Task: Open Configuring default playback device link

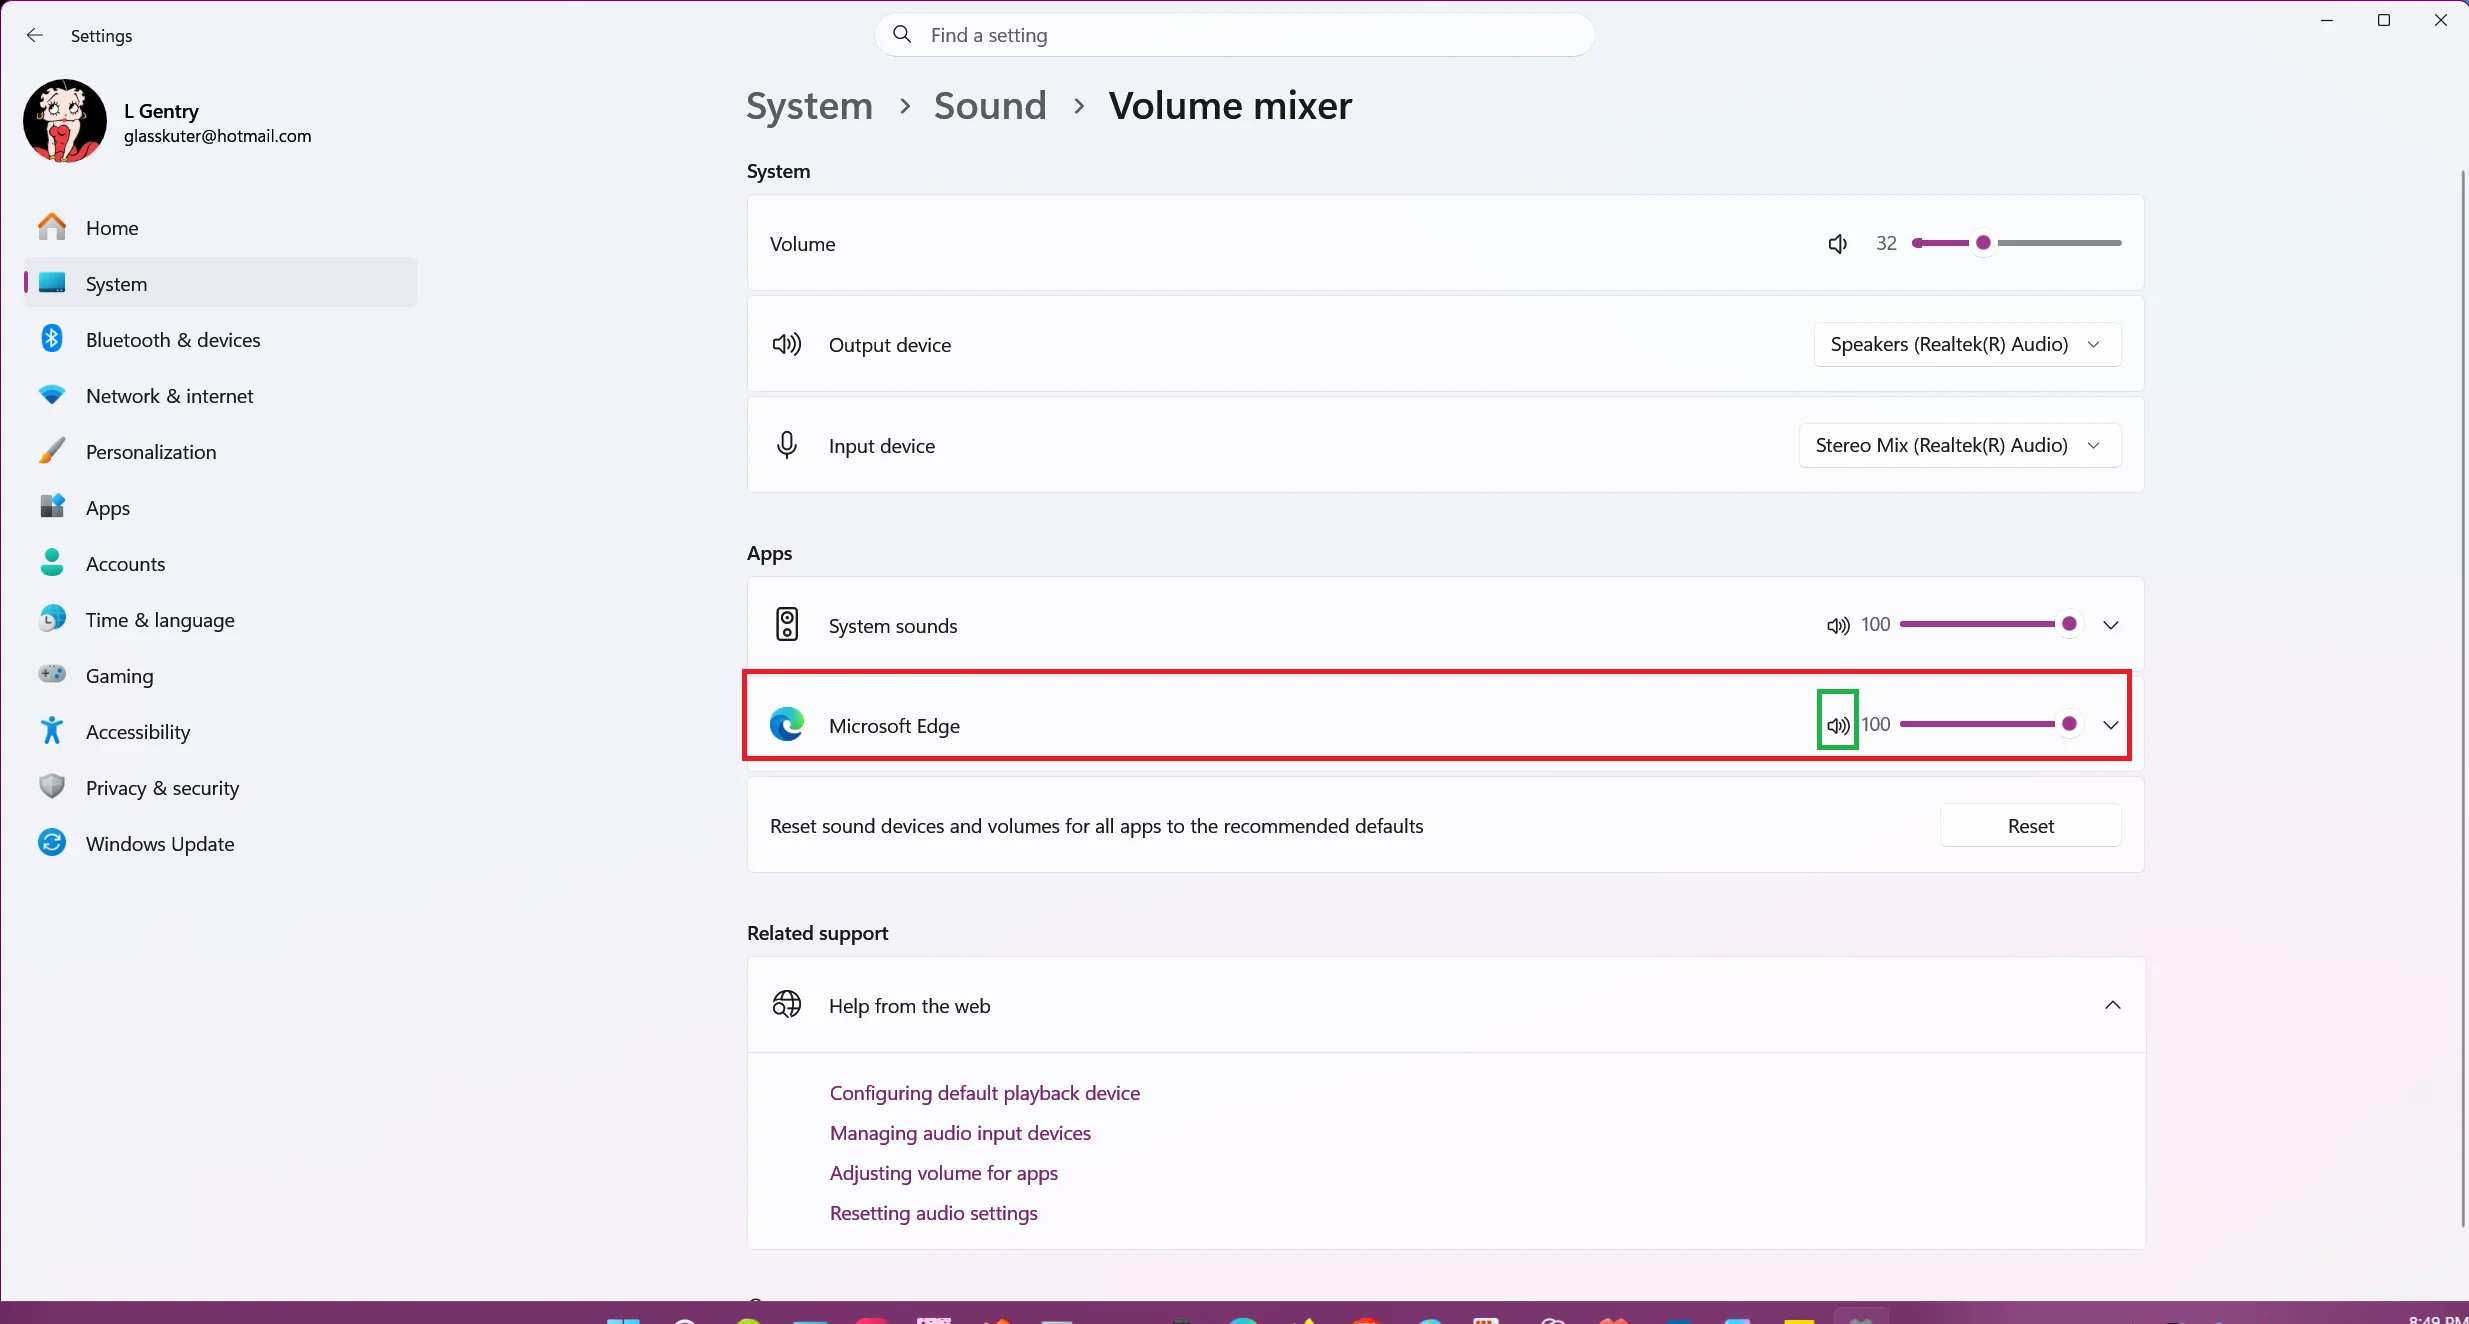Action: pos(985,1093)
